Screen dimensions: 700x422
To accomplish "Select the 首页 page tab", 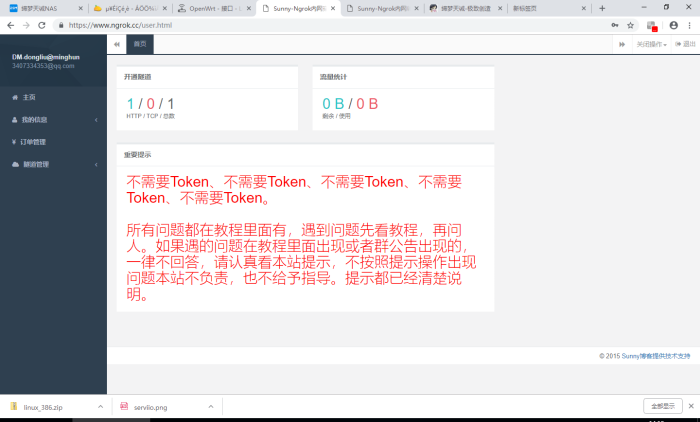I will coord(140,44).
